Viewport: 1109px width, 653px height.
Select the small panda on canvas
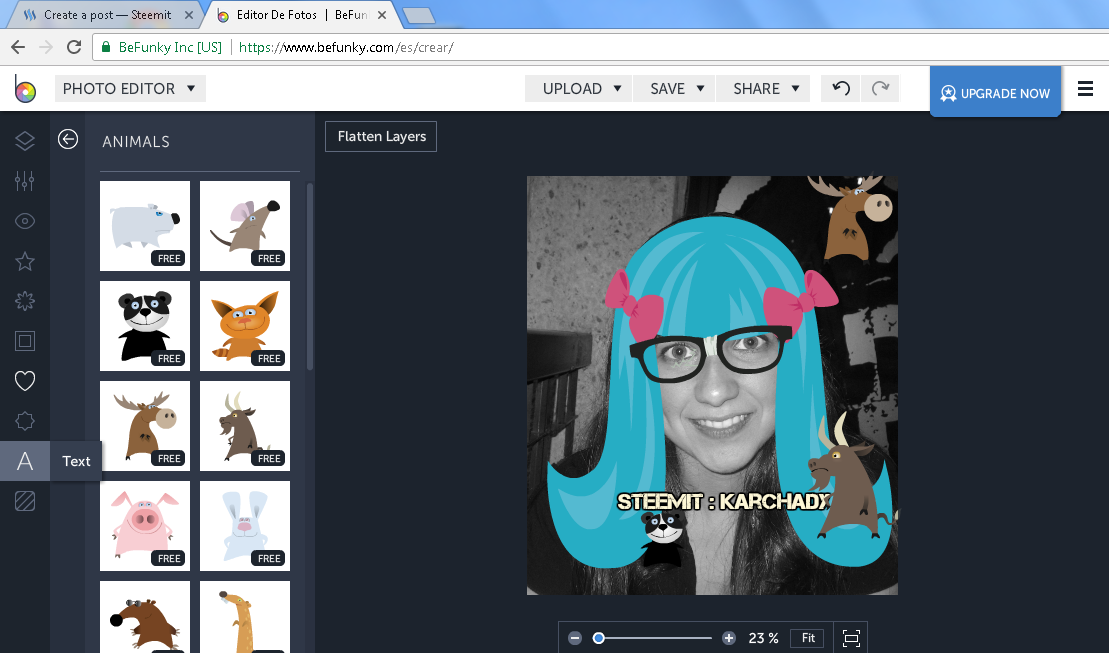pos(663,538)
